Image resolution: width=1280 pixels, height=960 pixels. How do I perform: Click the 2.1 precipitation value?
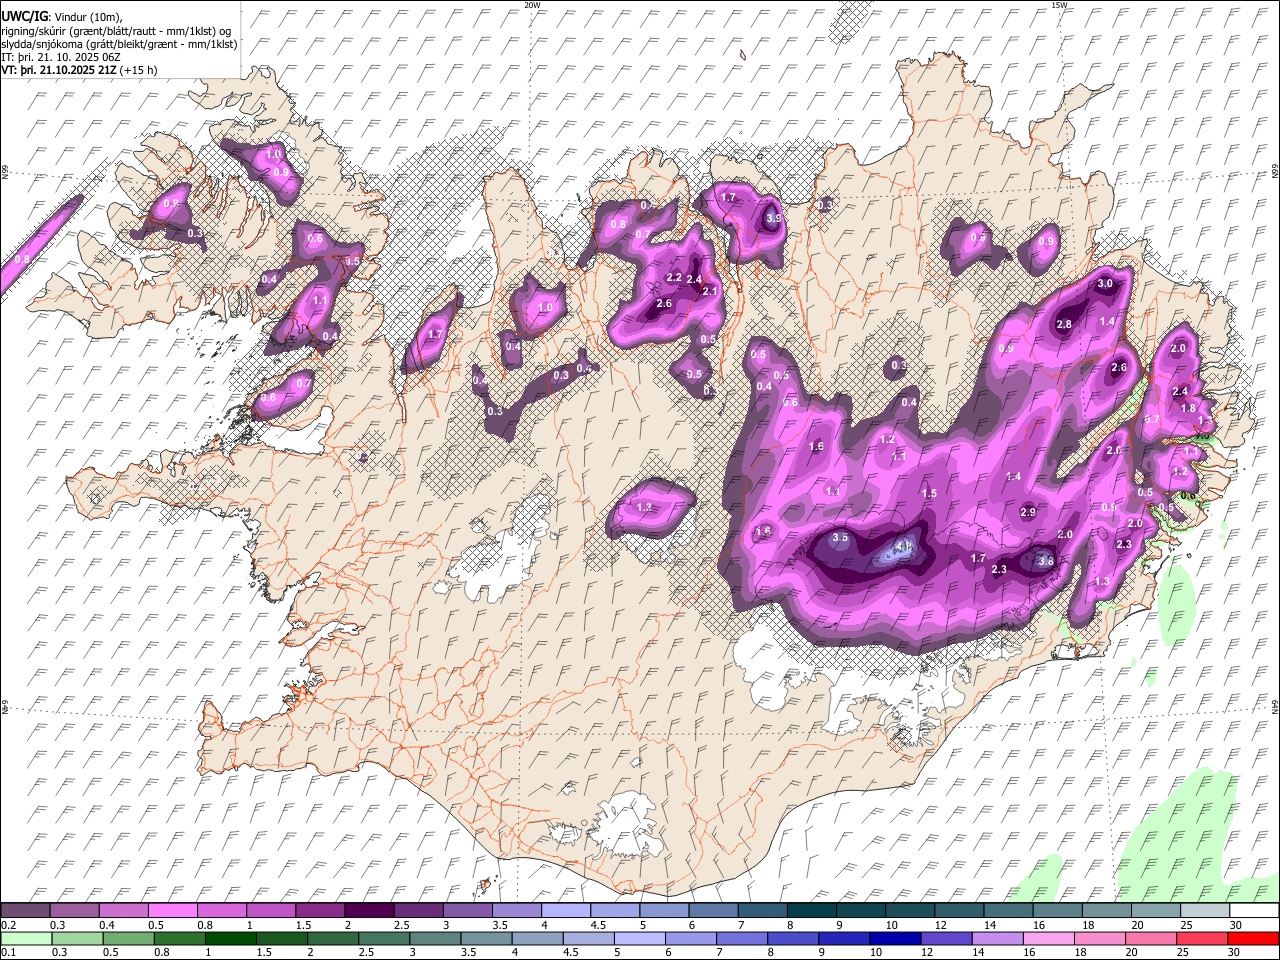tap(711, 291)
